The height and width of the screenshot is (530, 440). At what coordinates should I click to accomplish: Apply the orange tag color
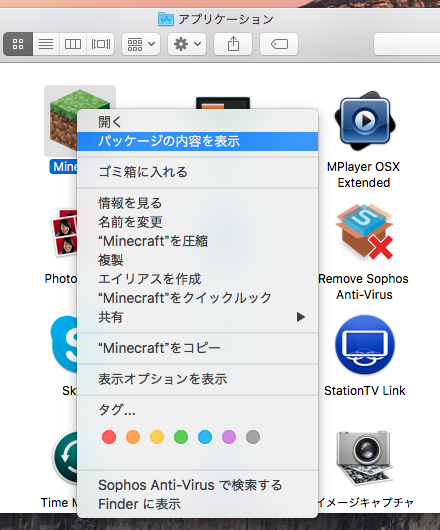coord(133,437)
